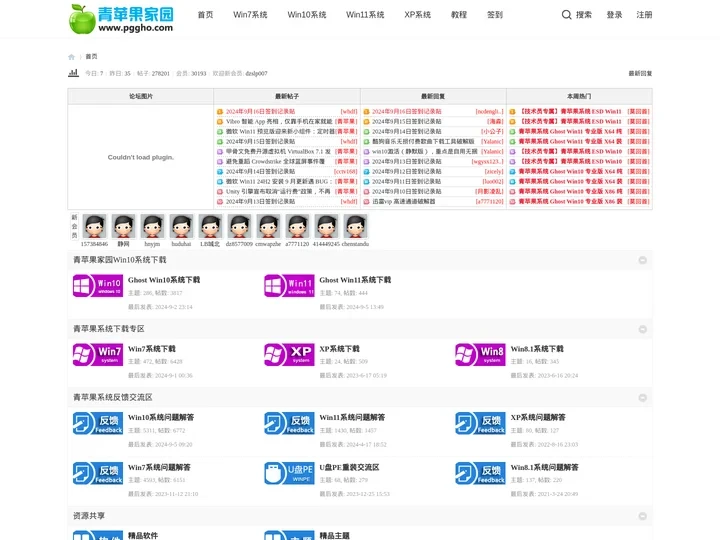720x540 pixels.
Task: Click the 首页 breadcrumb text
Action: [x=91, y=56]
